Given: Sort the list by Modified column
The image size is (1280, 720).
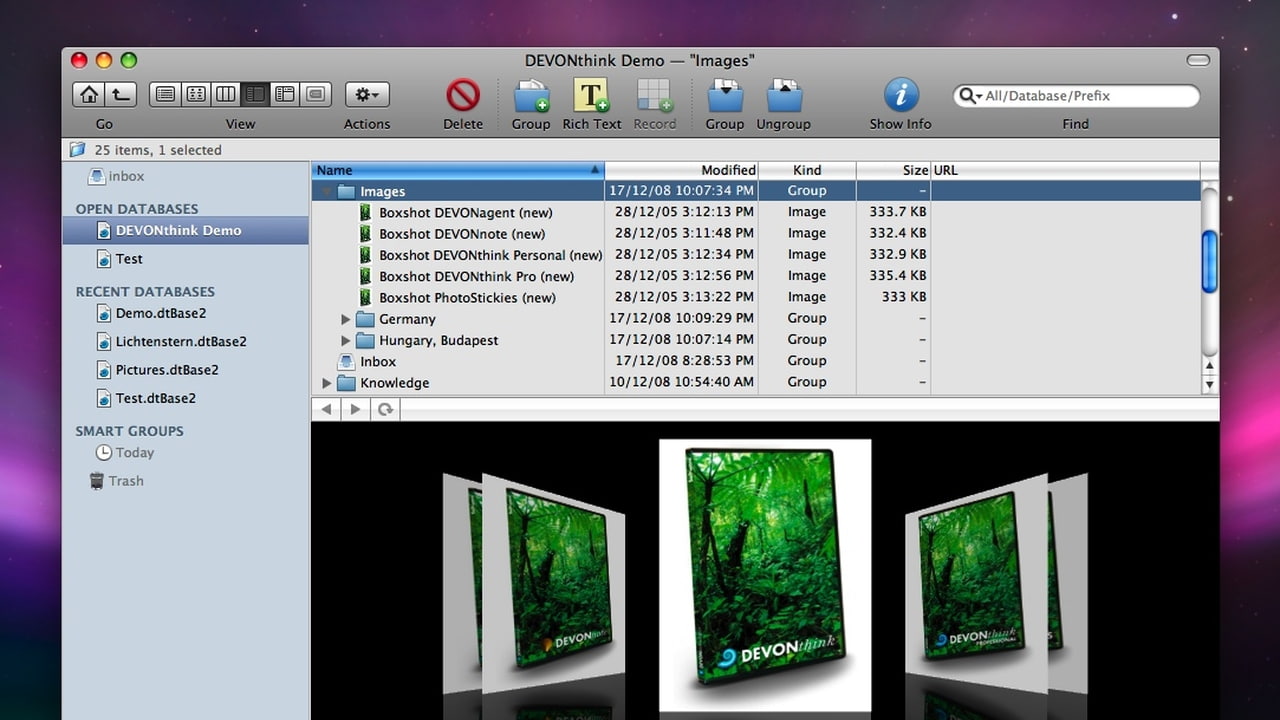Looking at the screenshot, I should (681, 170).
